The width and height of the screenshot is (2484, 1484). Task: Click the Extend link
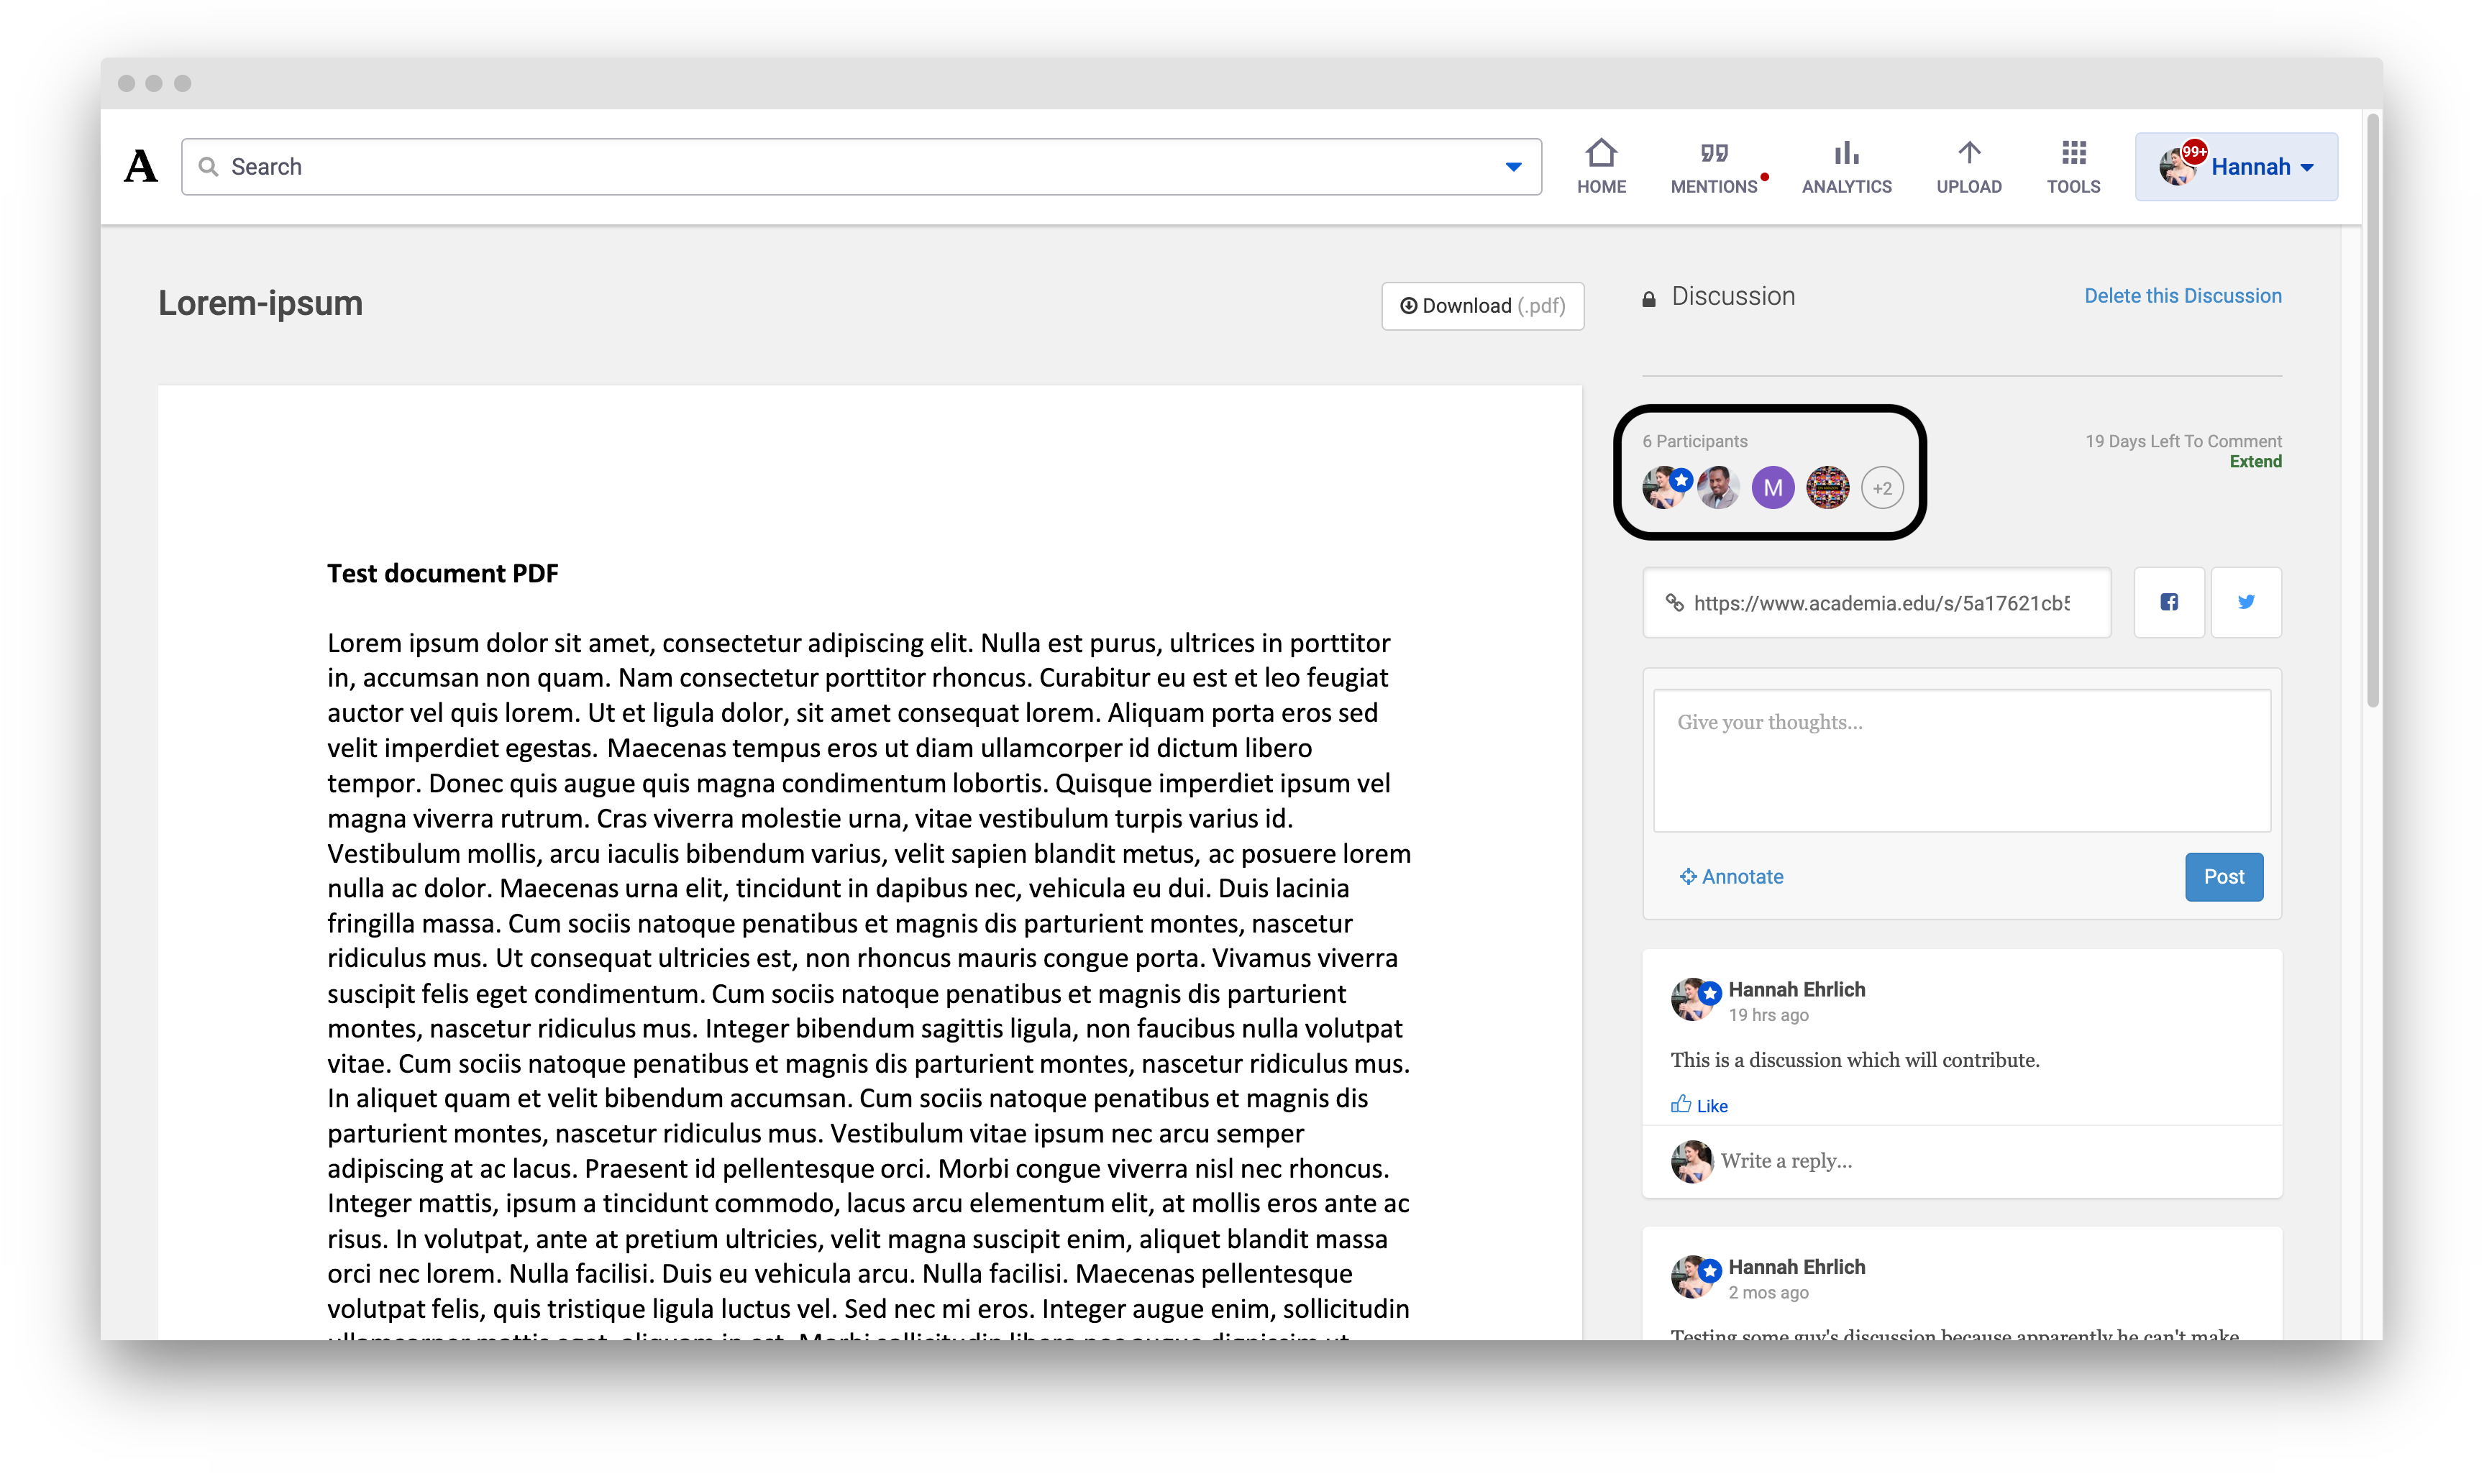click(x=2255, y=461)
